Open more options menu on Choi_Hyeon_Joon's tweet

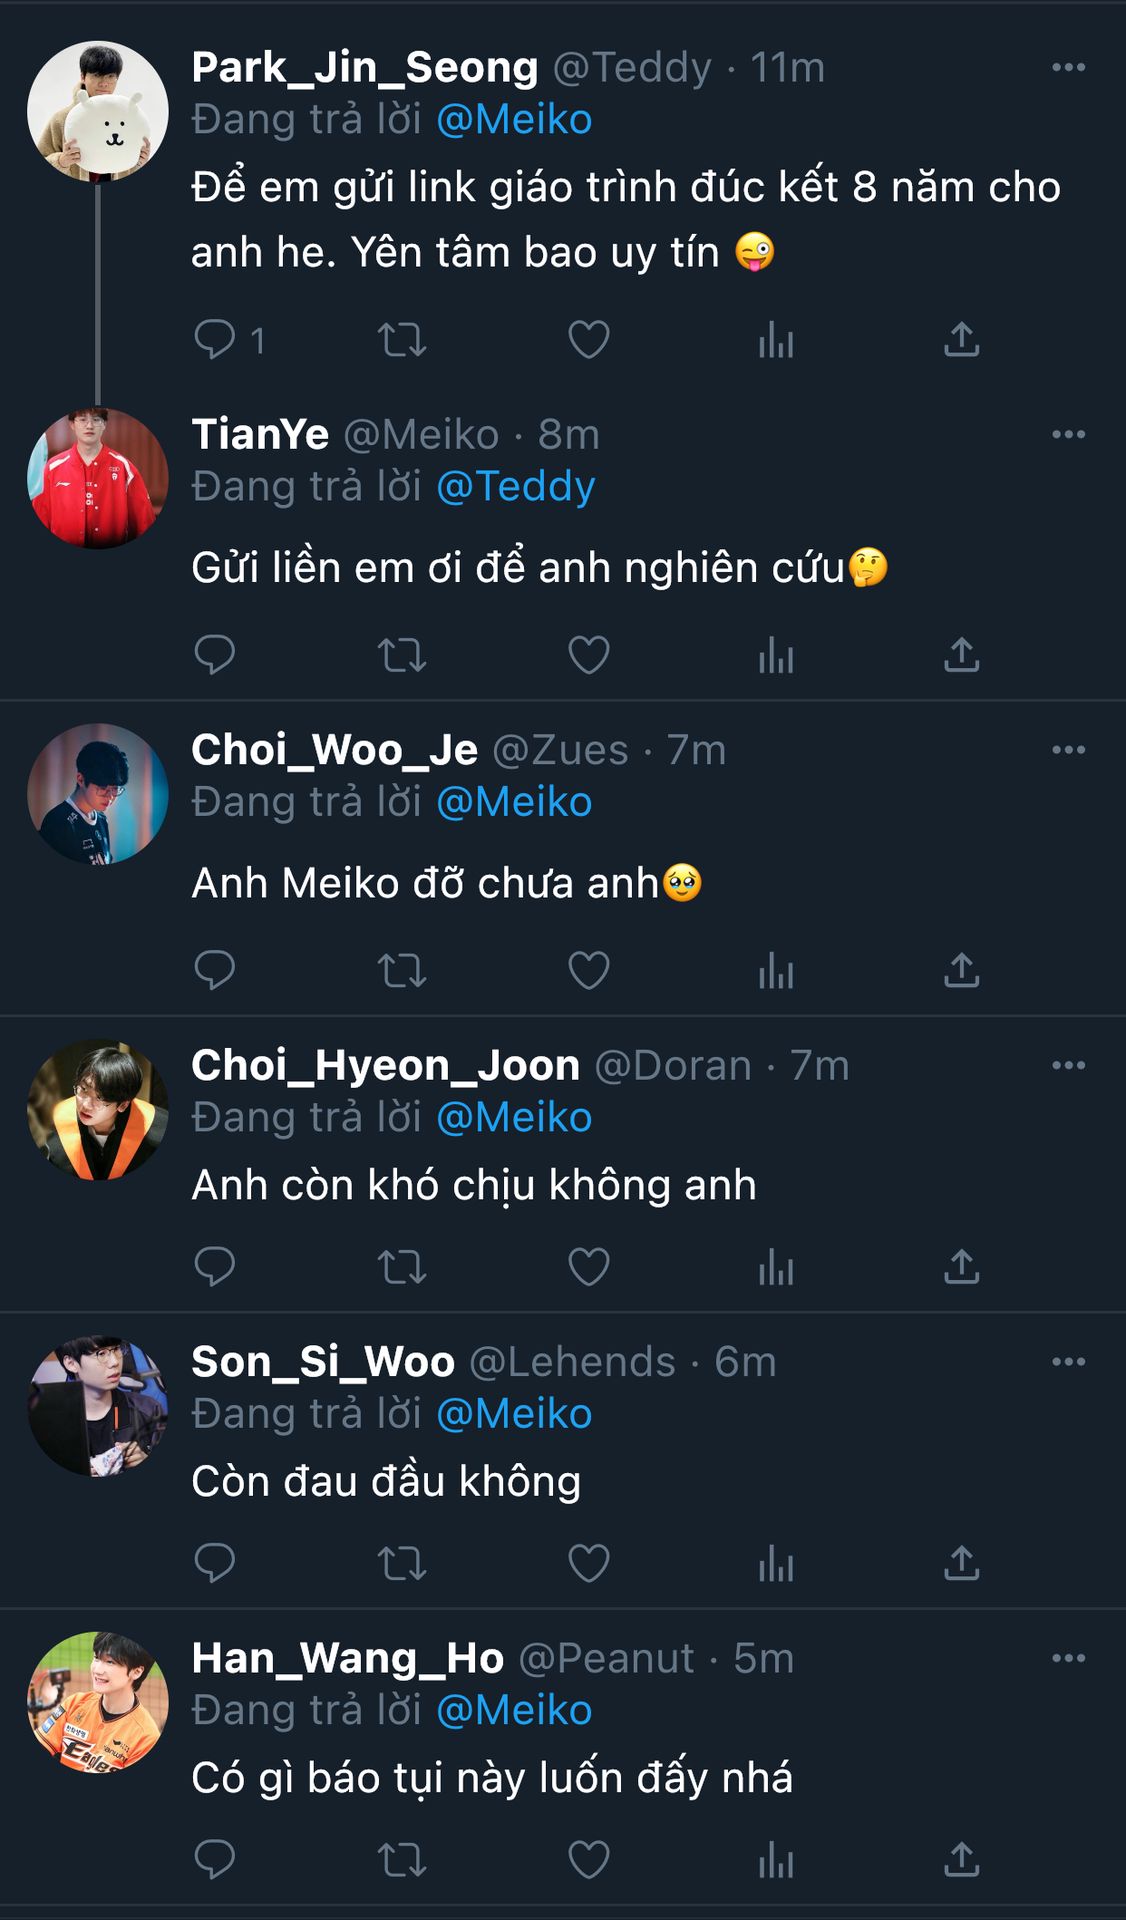tap(1068, 1065)
